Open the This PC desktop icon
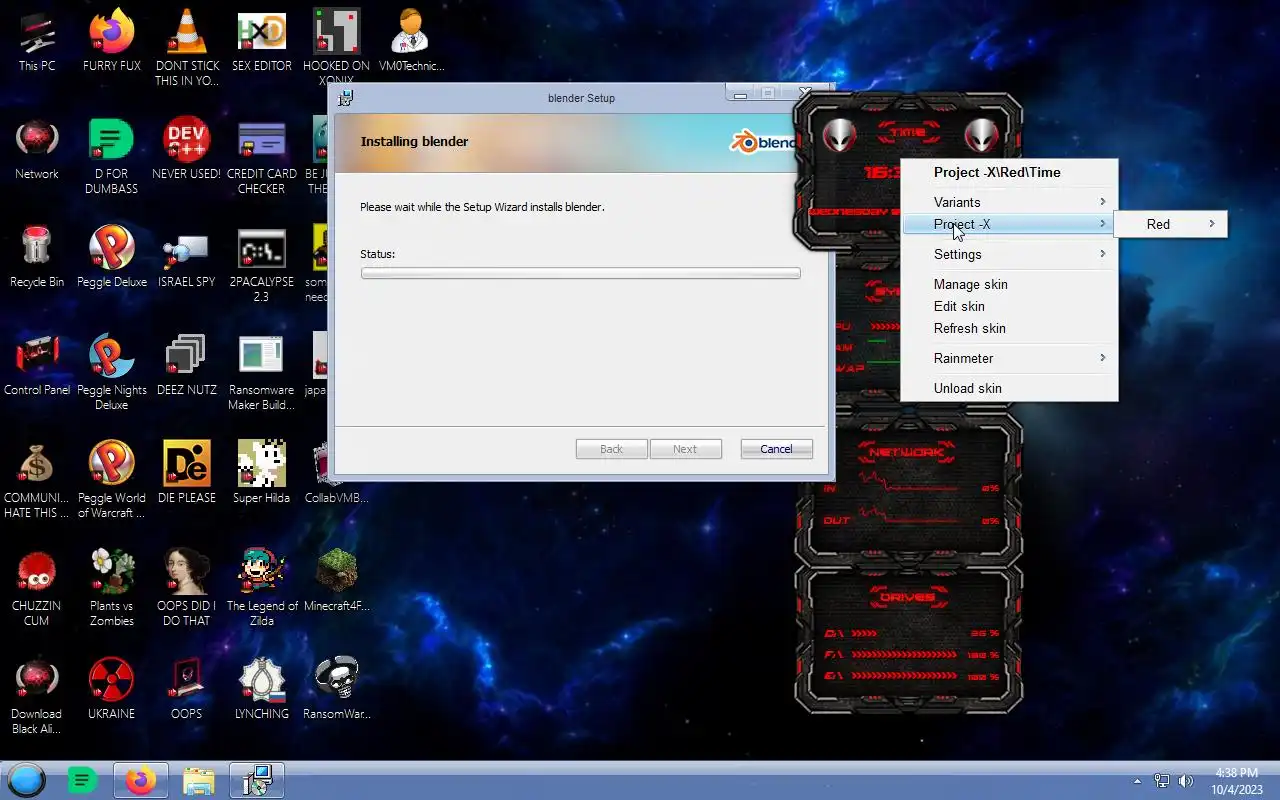1280x800 pixels. [37, 40]
